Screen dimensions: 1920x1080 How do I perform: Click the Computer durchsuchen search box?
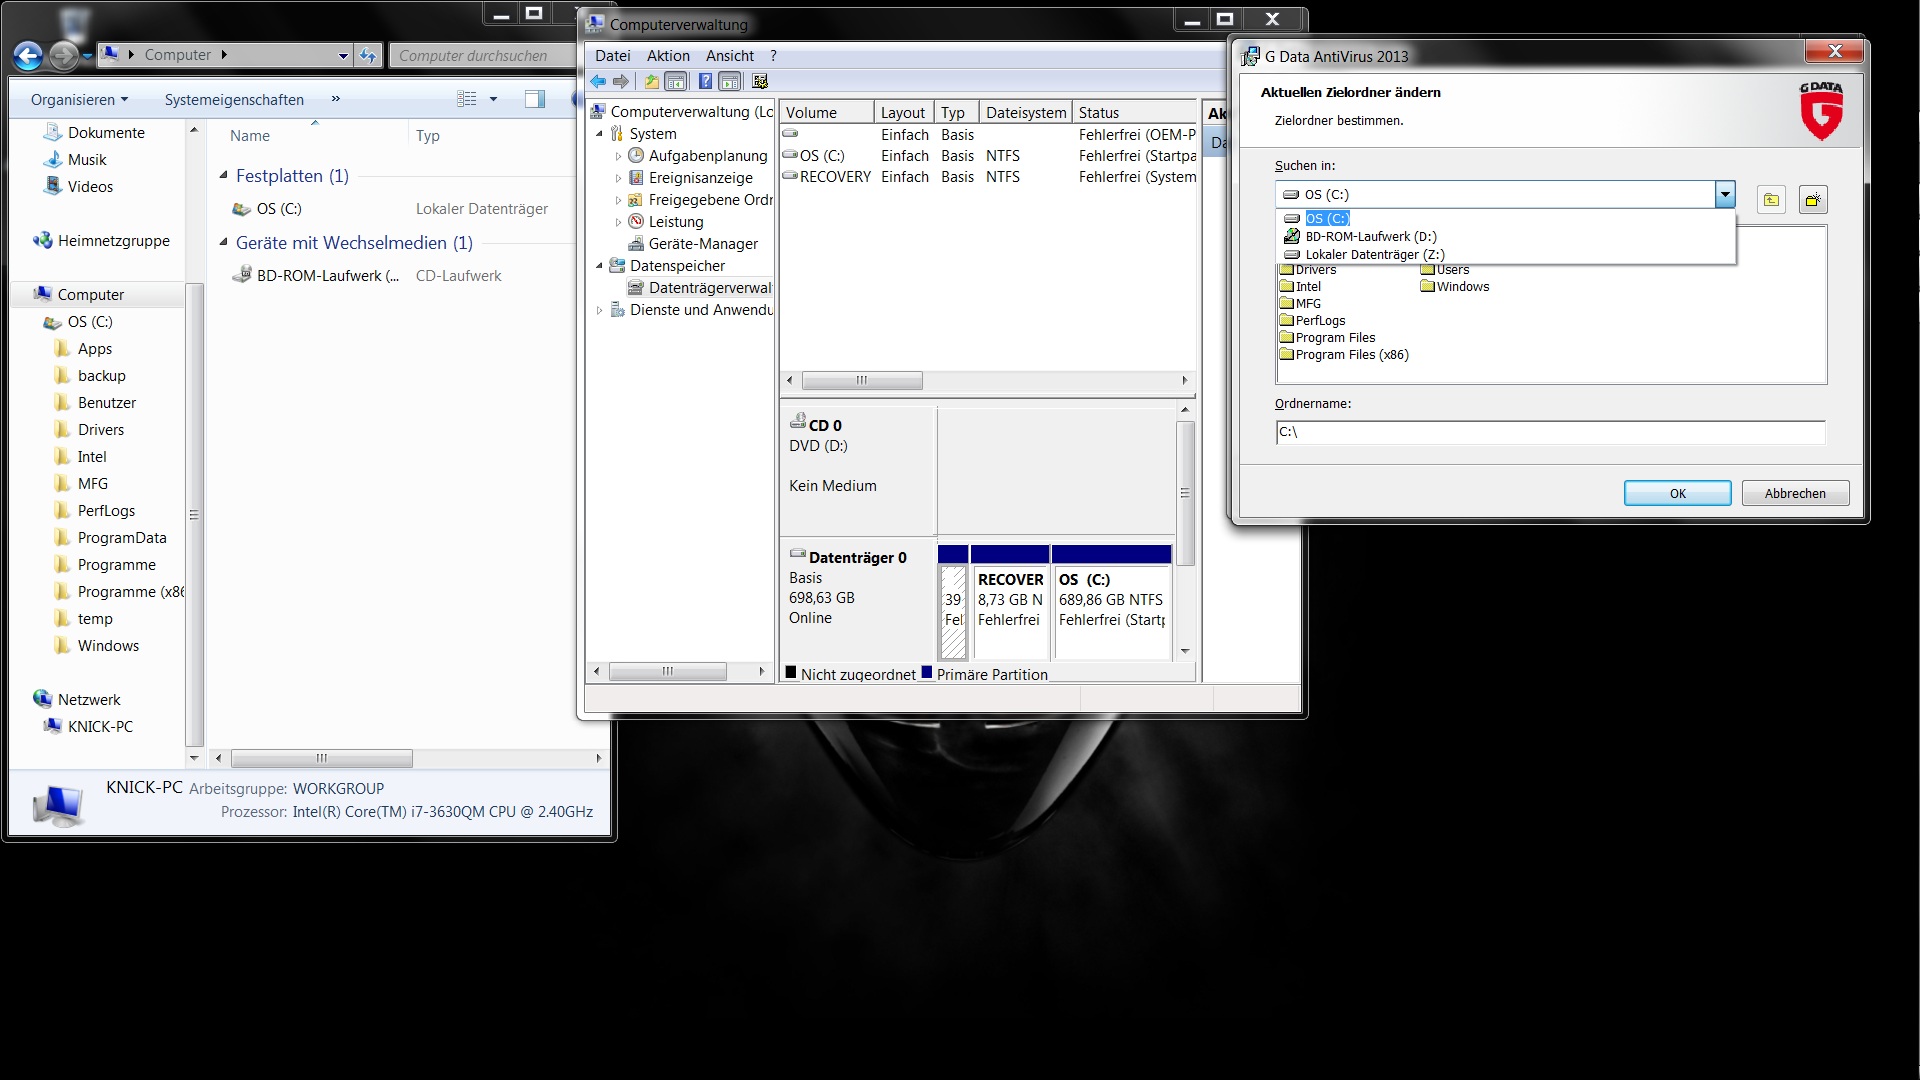point(482,56)
